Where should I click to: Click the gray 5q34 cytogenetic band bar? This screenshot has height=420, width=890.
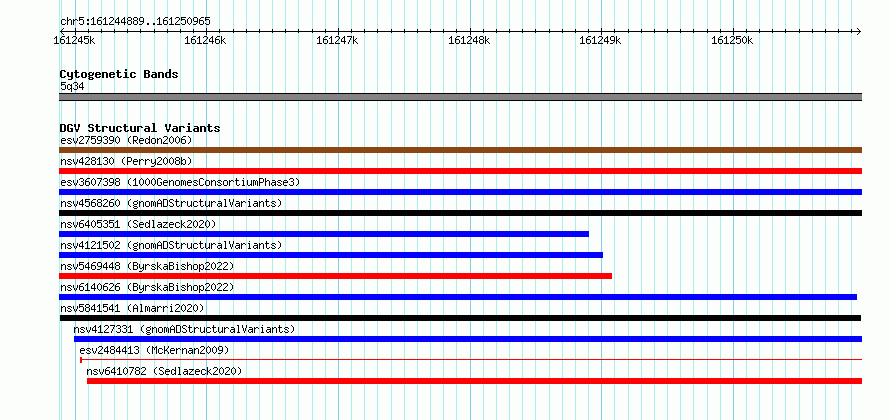click(460, 97)
